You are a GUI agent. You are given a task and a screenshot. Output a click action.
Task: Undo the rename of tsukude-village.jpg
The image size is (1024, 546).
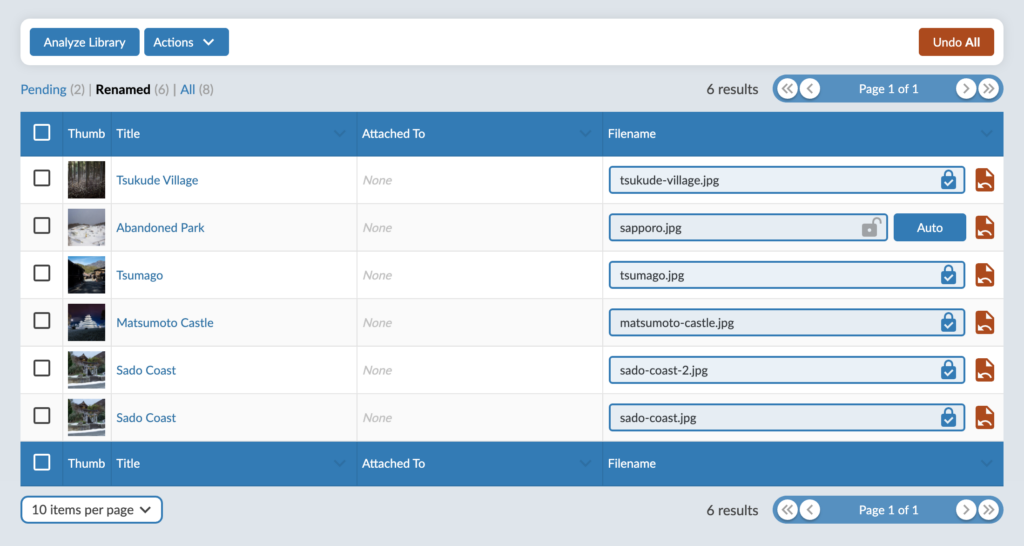point(984,180)
